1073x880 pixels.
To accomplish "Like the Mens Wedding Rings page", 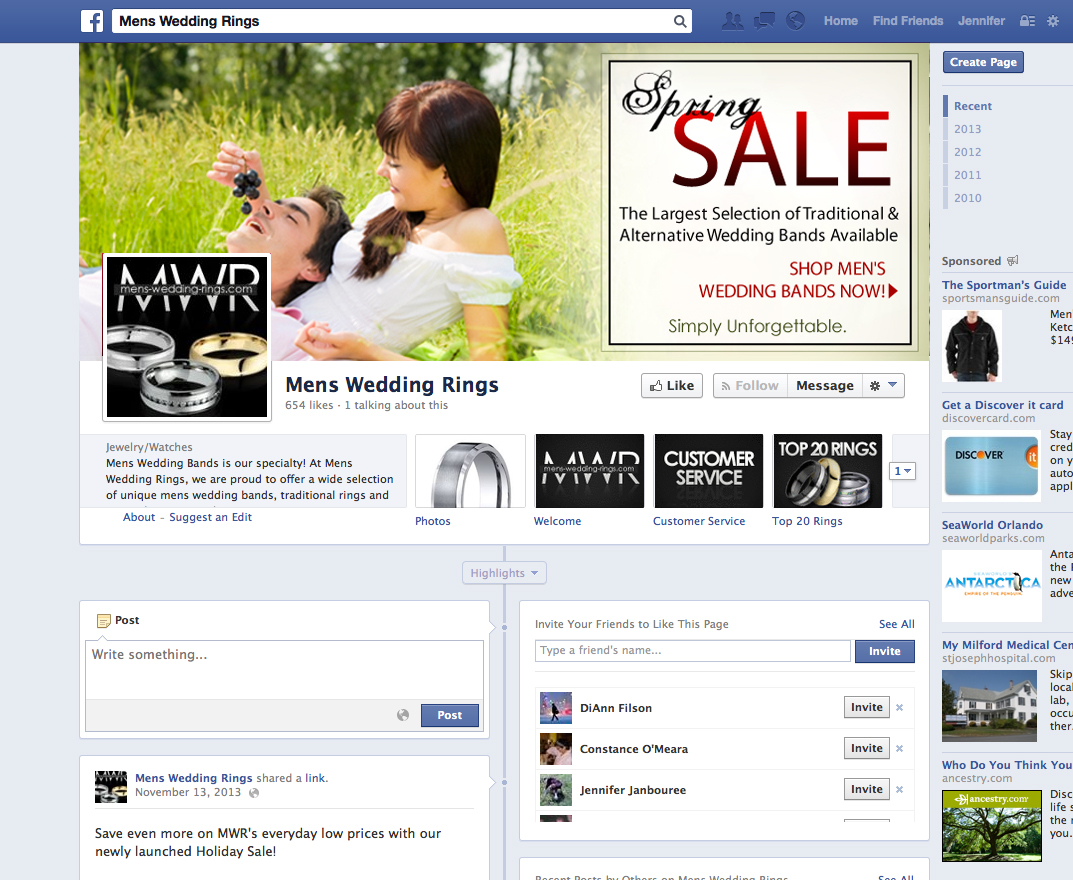I will click(x=672, y=385).
